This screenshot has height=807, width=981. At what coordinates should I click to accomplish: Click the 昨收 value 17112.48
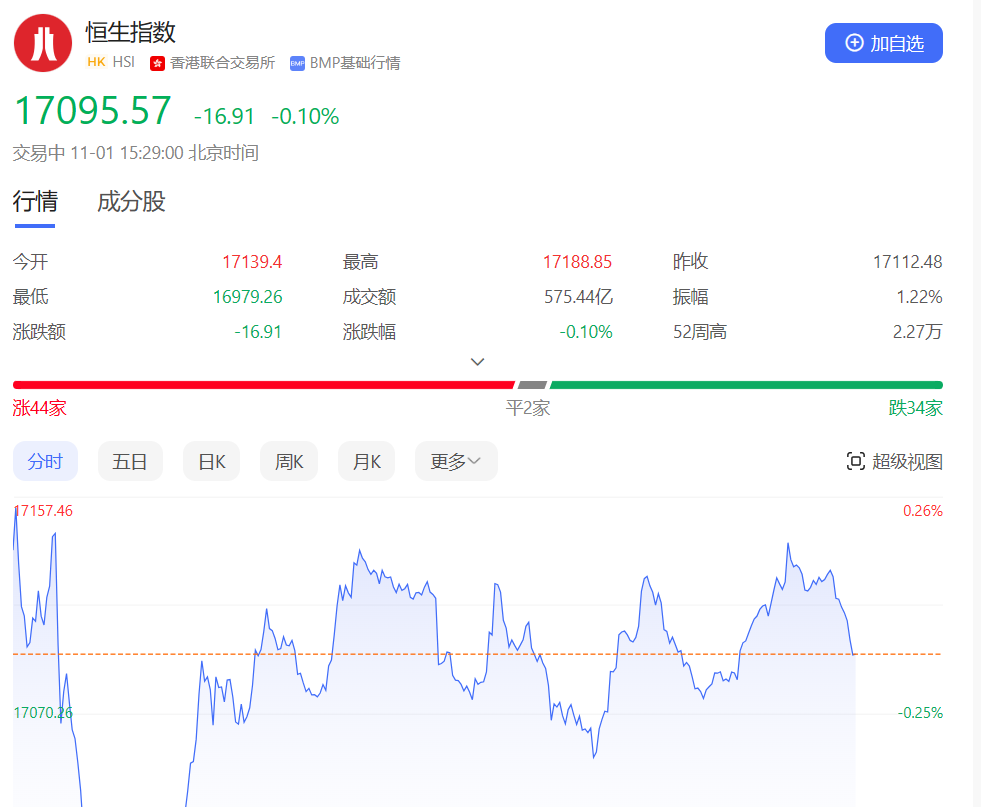point(908,261)
